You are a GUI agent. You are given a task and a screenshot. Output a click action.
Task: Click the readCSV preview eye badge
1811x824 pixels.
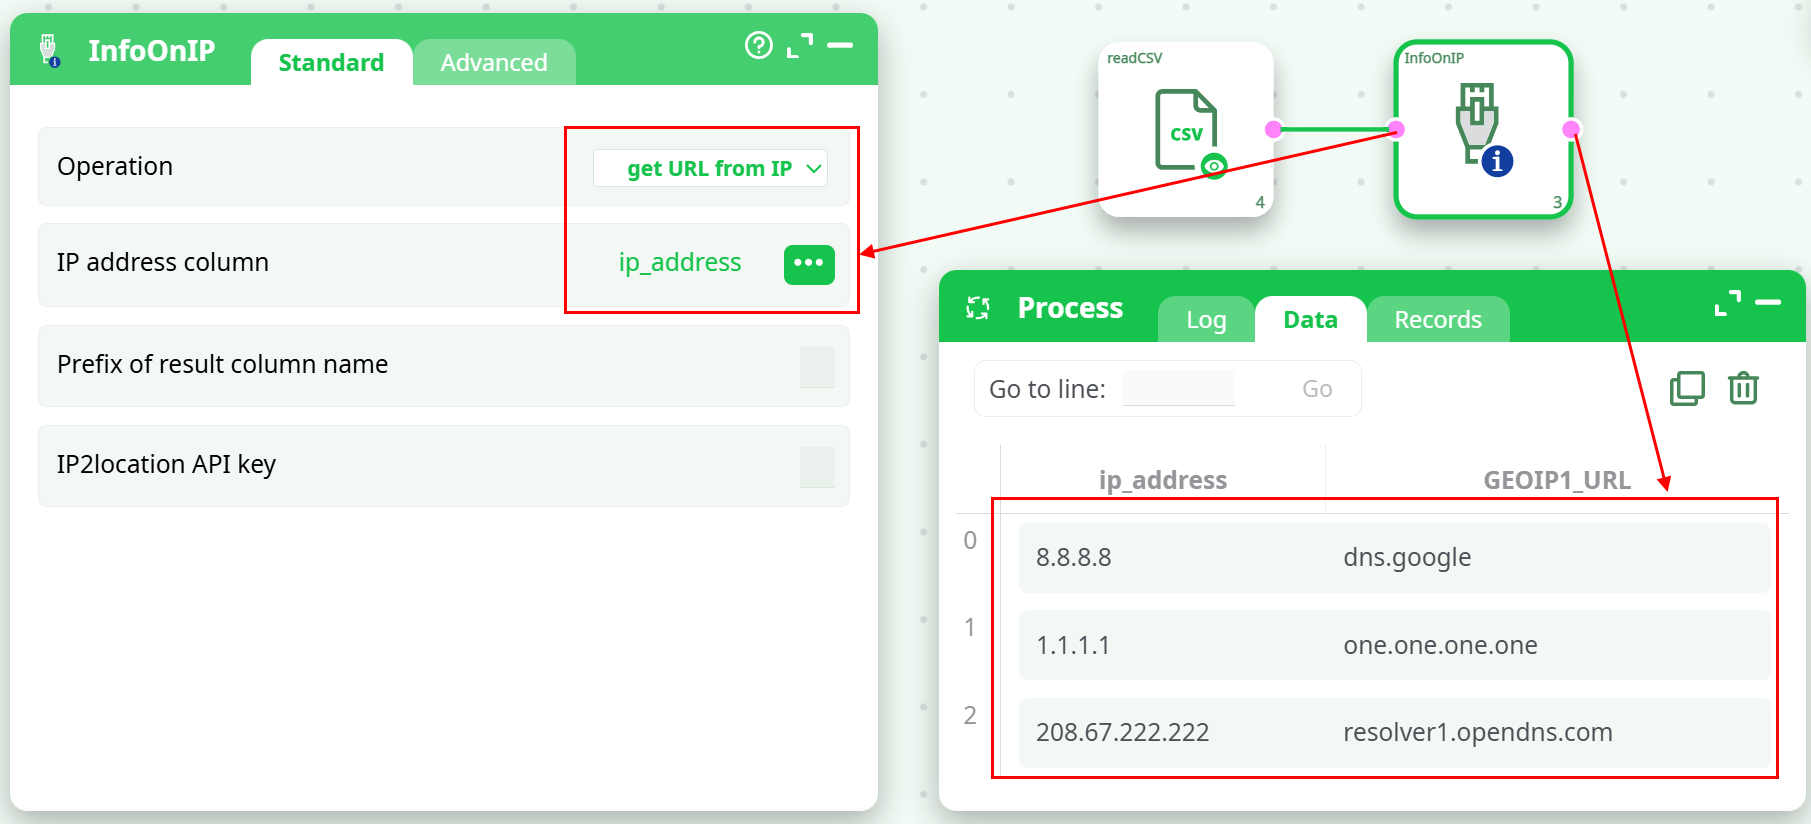click(x=1214, y=166)
